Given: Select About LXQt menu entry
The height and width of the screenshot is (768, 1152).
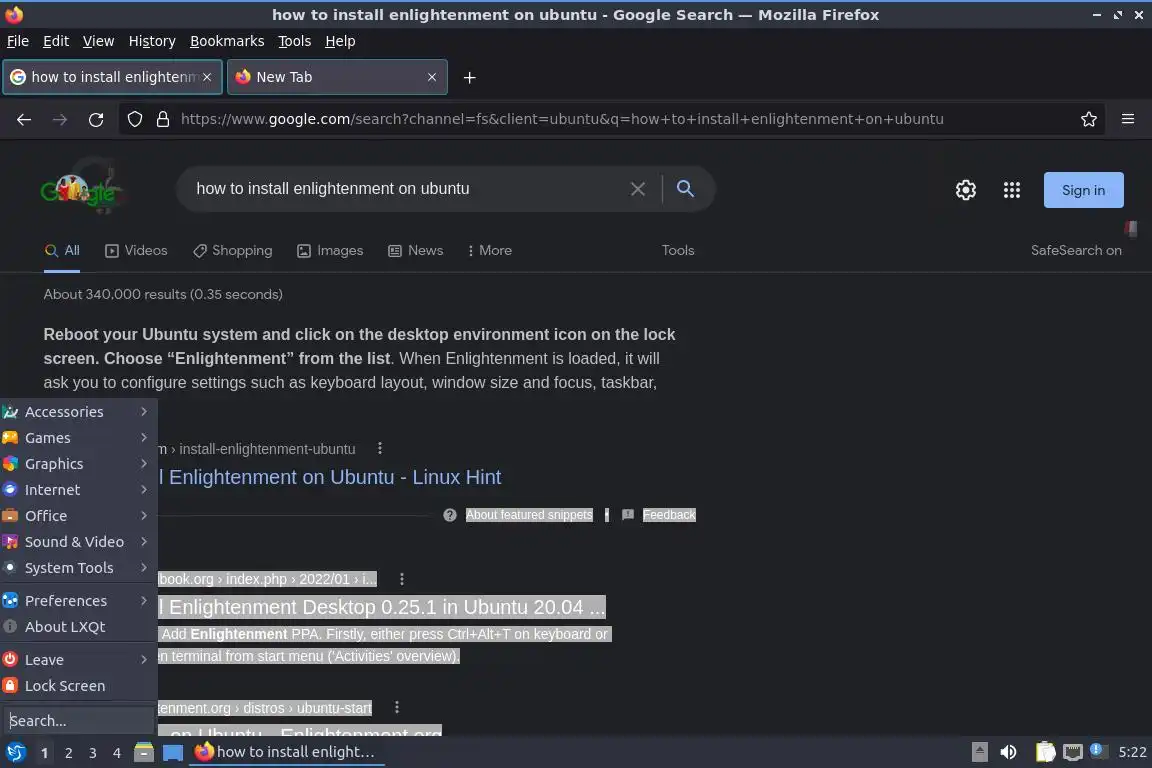Looking at the screenshot, I should click(79, 627).
